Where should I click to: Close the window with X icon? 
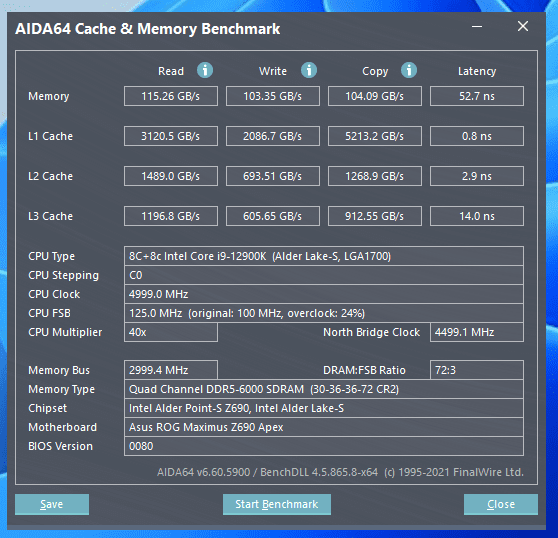pyautogui.click(x=523, y=26)
